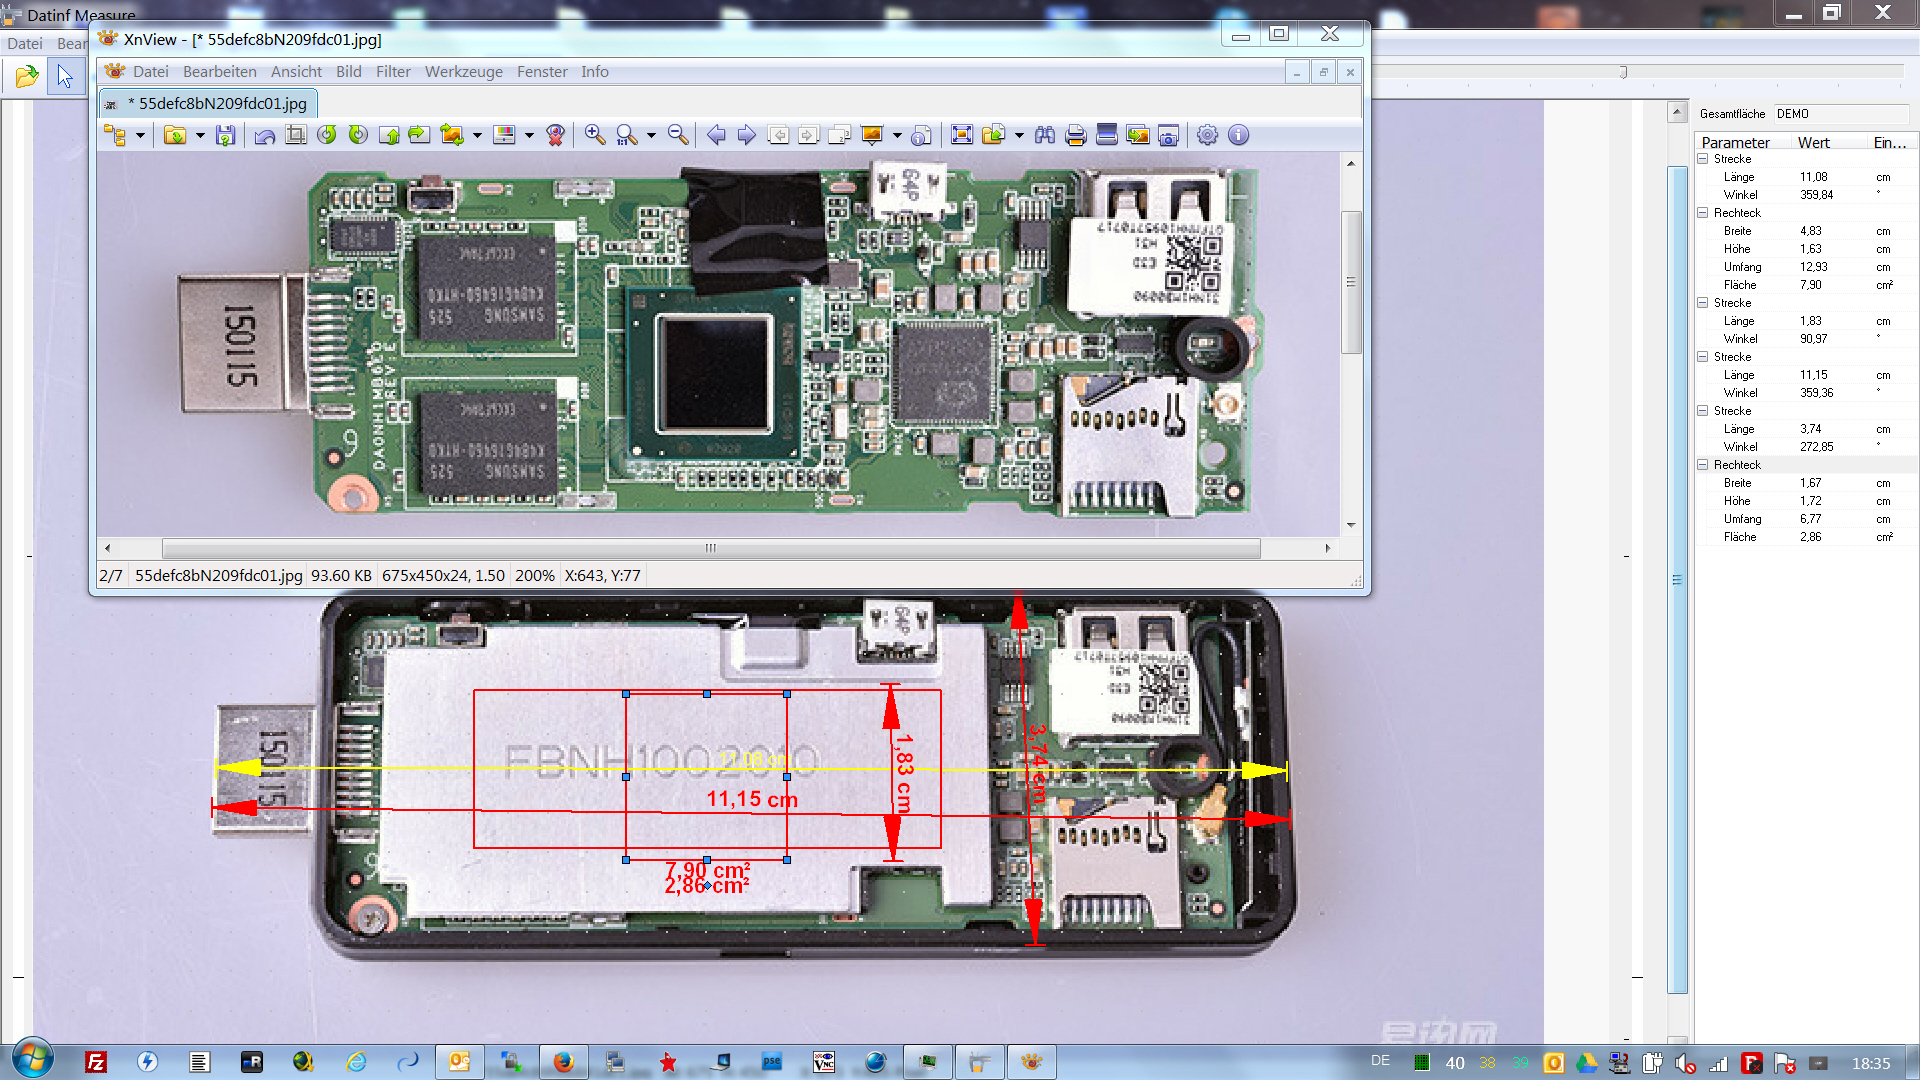Click the zoom in magnifier icon
Viewport: 1920px width, 1080px height.
[594, 135]
